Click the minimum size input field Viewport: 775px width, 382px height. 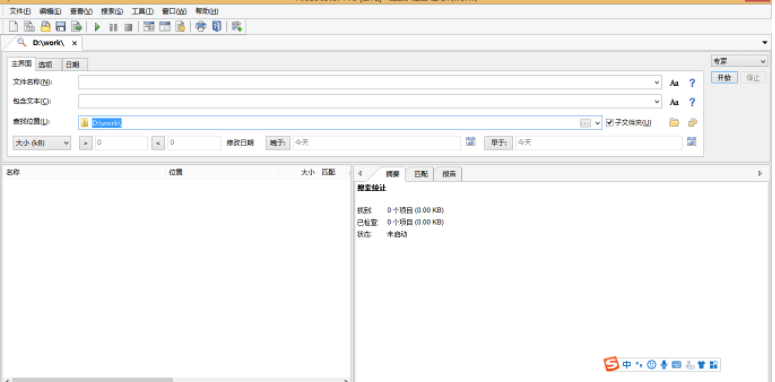coord(121,143)
